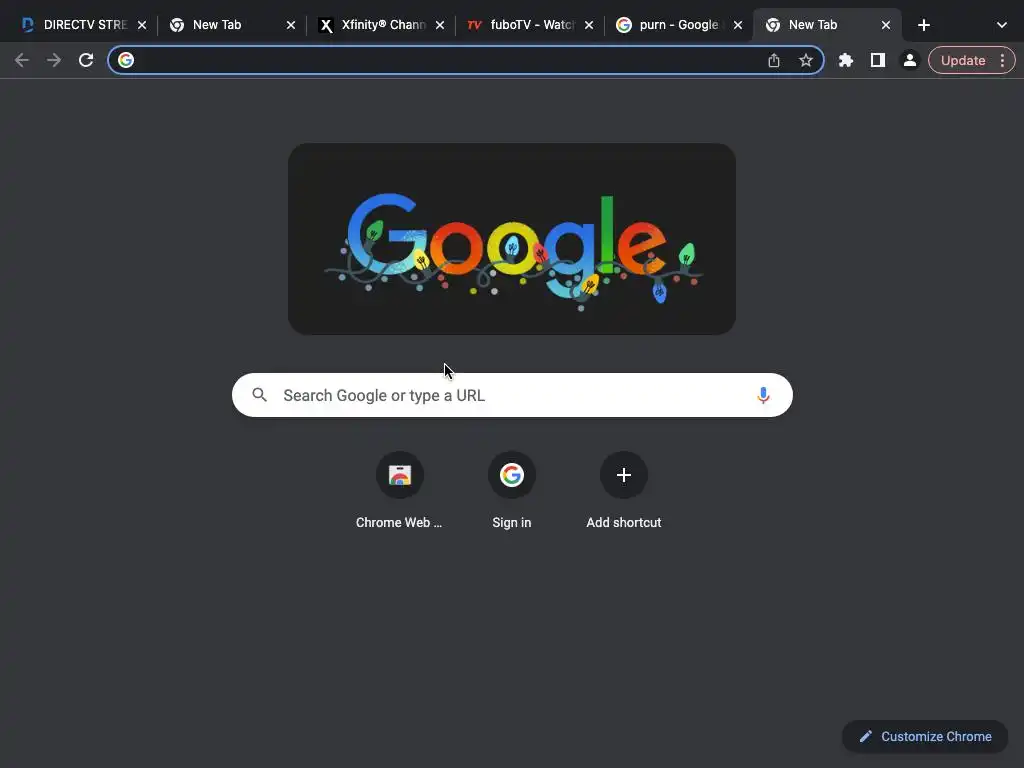Click the magnifier in the search box

tap(259, 395)
